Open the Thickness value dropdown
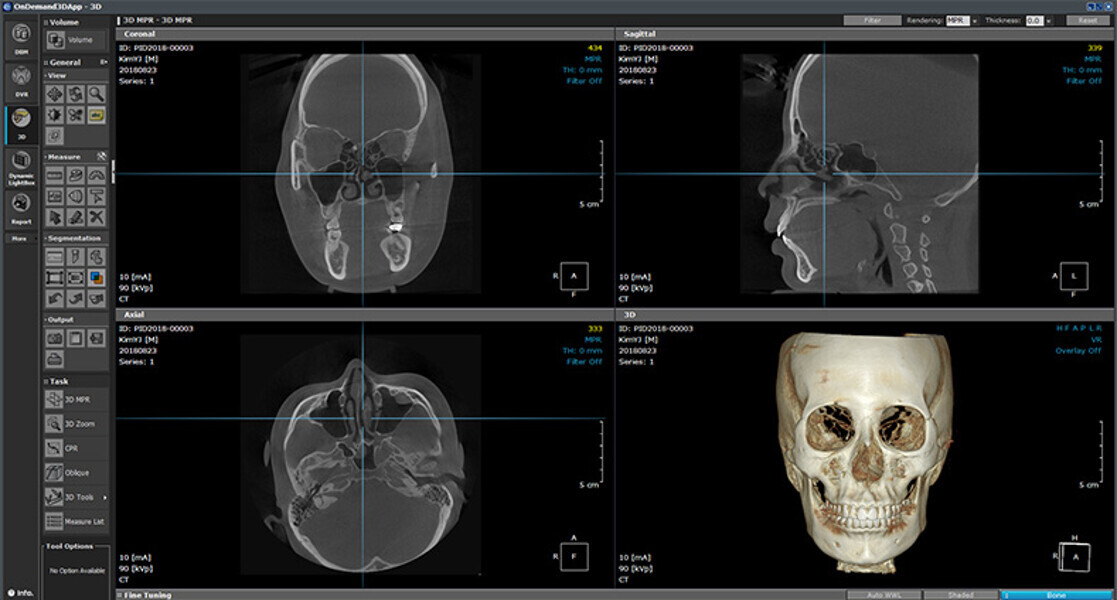This screenshot has height=600, width=1117. point(1049,20)
